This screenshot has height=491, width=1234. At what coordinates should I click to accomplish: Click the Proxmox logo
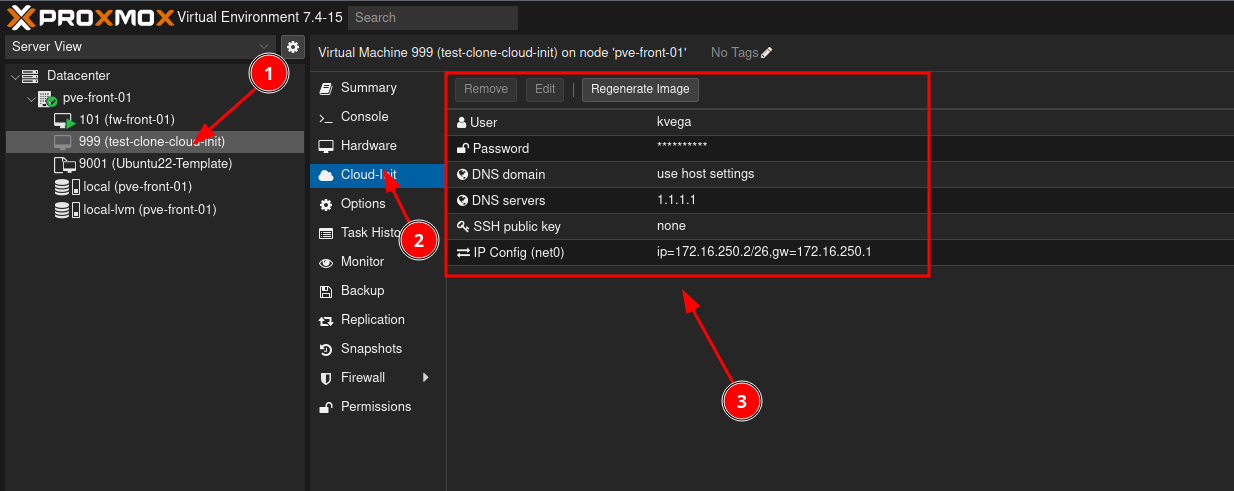pyautogui.click(x=90, y=17)
